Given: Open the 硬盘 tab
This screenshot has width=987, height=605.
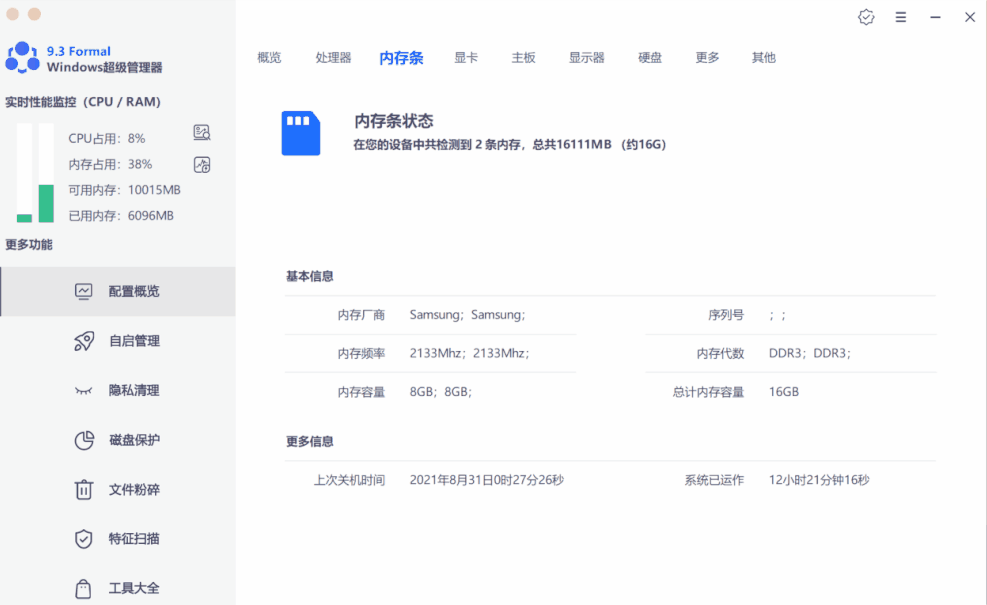Looking at the screenshot, I should 650,58.
